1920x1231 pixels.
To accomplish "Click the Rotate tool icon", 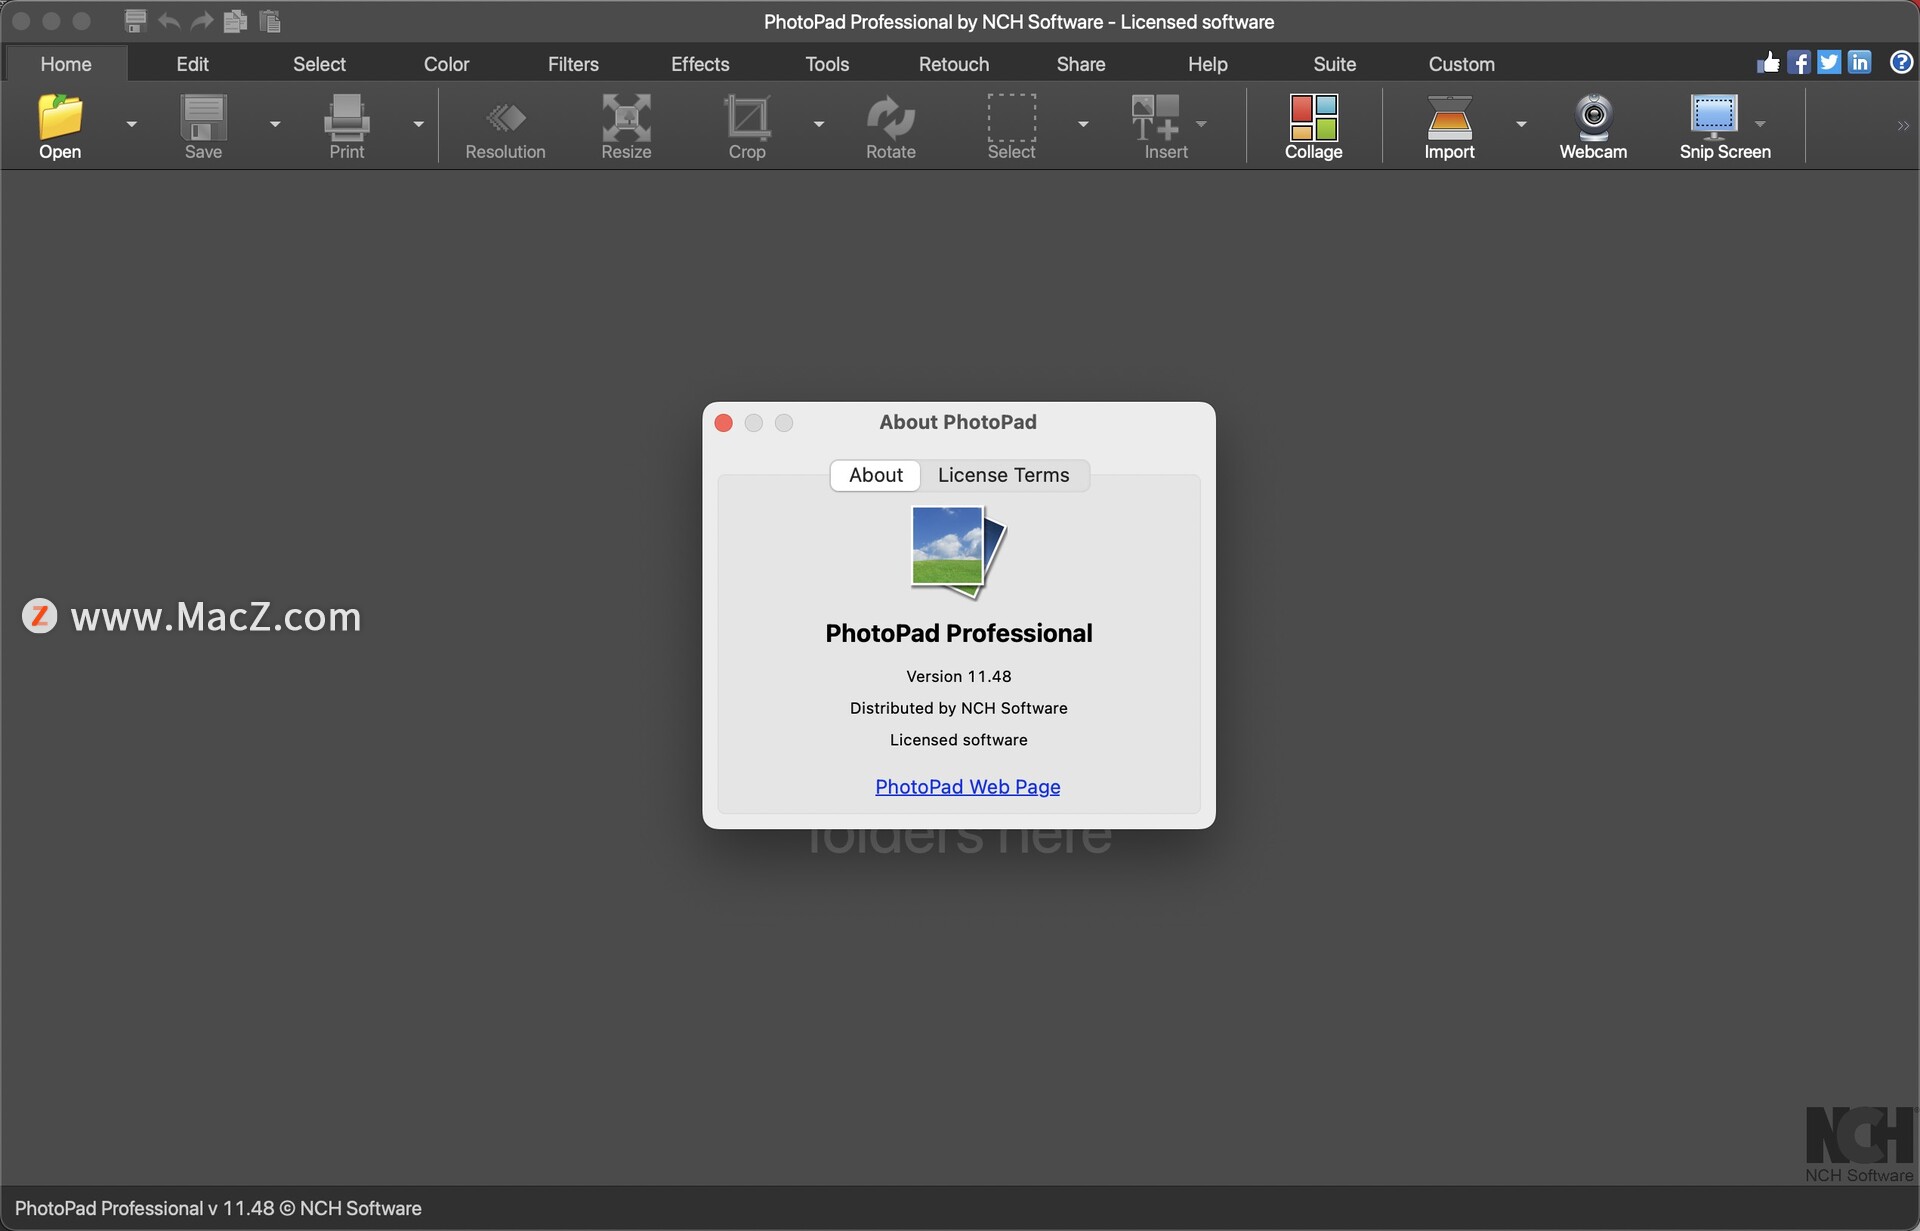I will [890, 117].
